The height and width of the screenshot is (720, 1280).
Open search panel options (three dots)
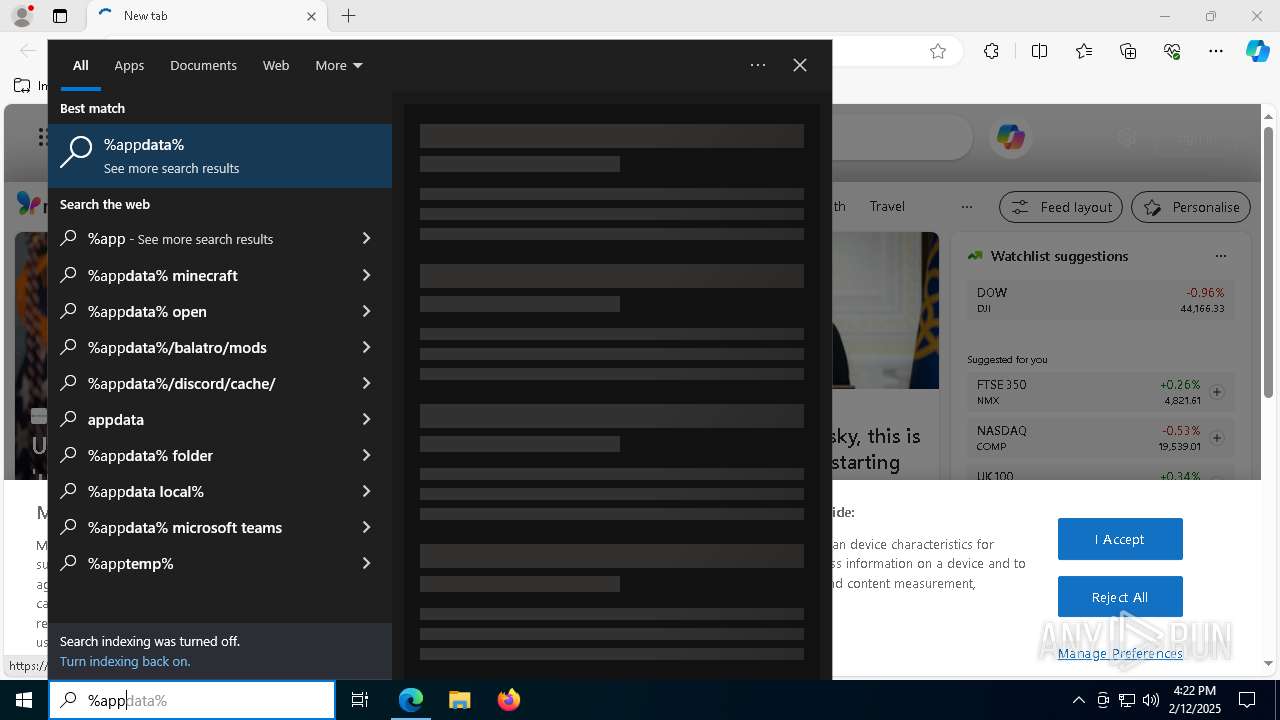tap(758, 65)
